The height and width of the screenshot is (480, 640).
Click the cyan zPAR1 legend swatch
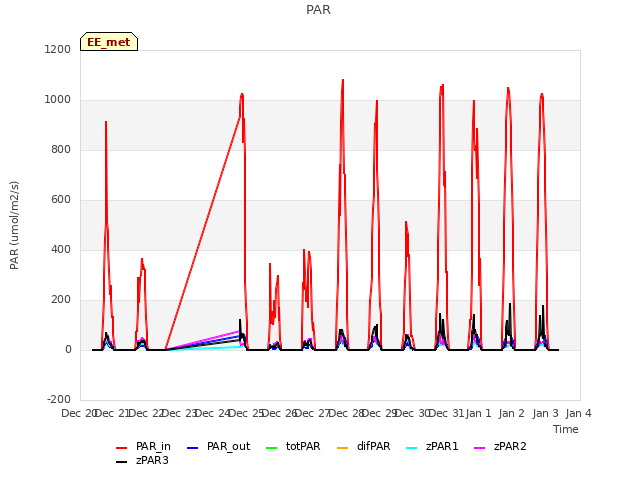click(412, 448)
